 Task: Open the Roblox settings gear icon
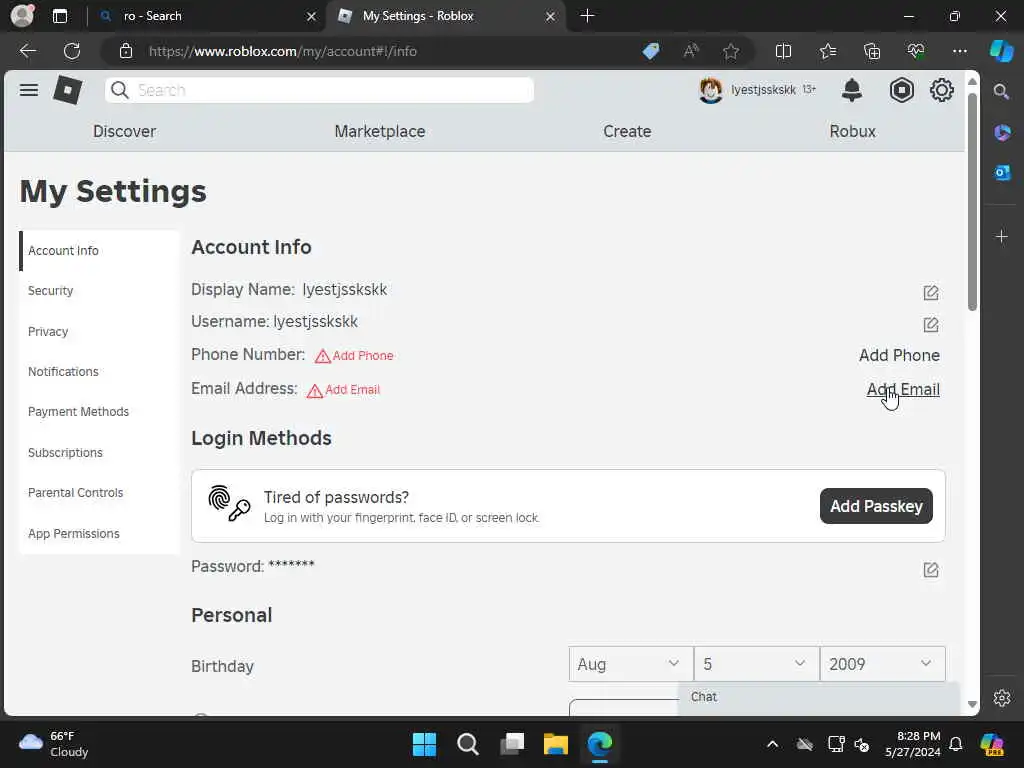[941, 90]
